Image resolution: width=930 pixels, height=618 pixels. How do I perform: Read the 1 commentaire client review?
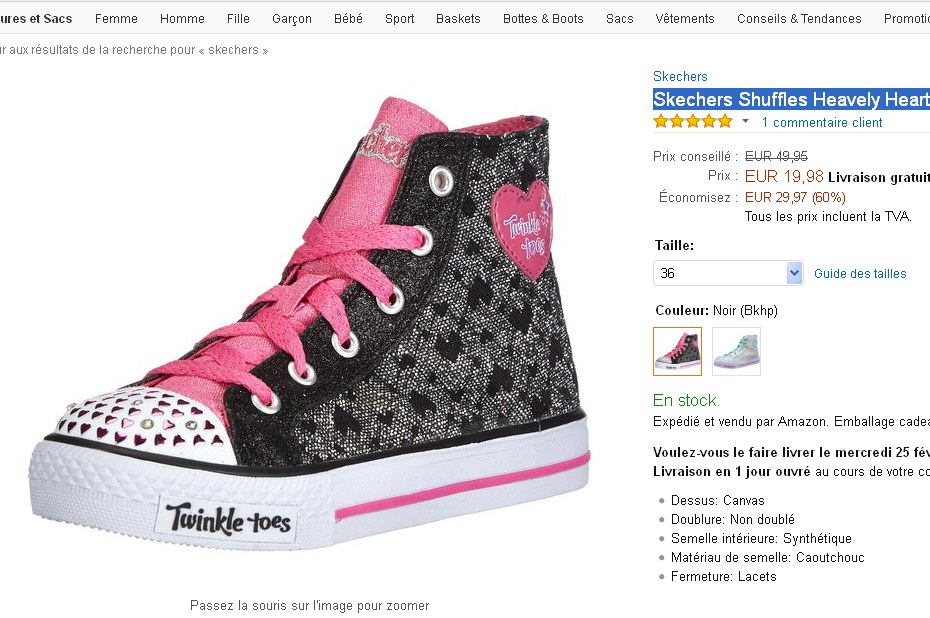pyautogui.click(x=822, y=123)
